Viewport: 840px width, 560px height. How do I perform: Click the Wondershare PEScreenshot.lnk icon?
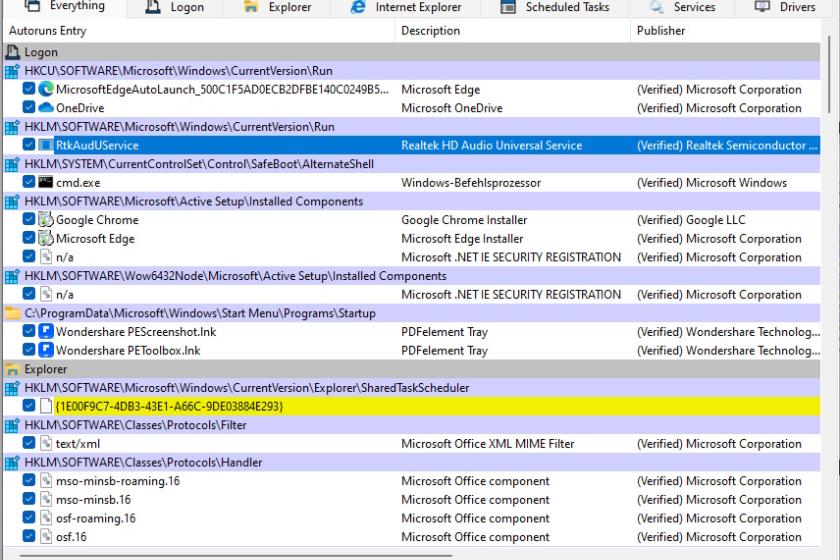coord(46,331)
